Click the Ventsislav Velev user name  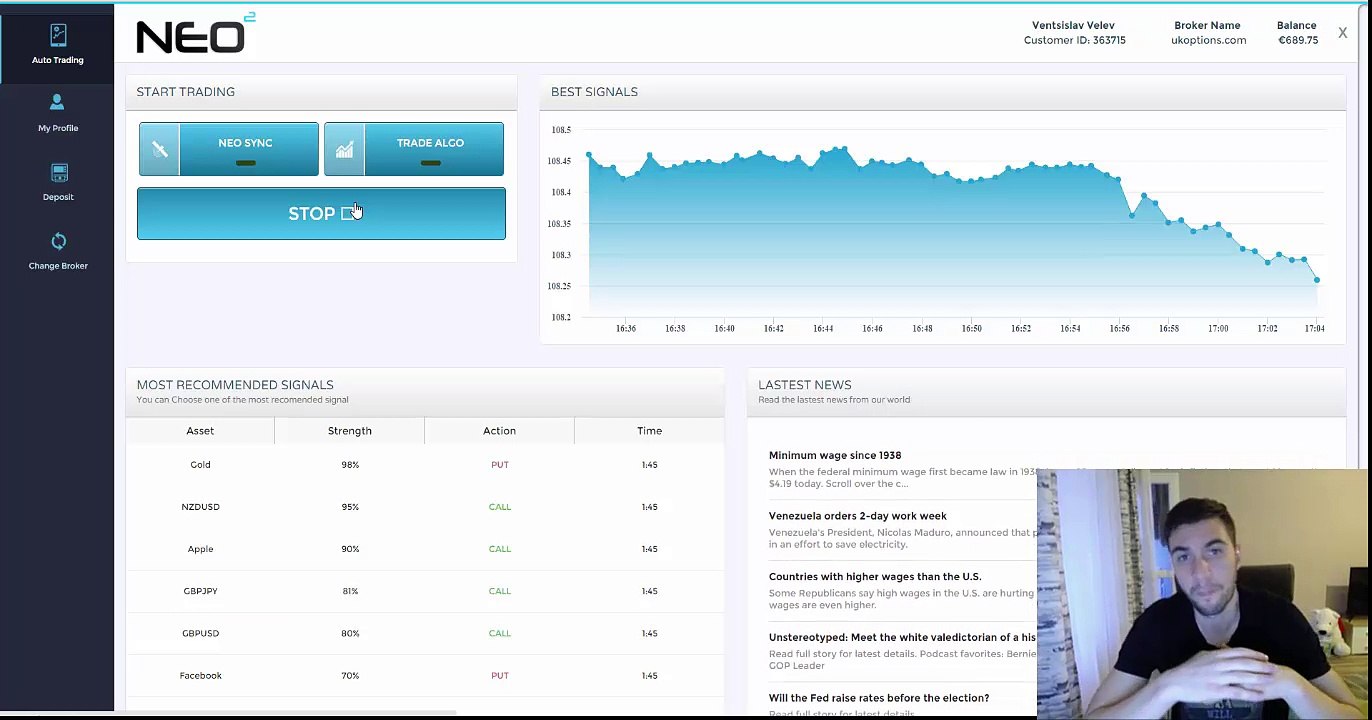[x=1073, y=25]
